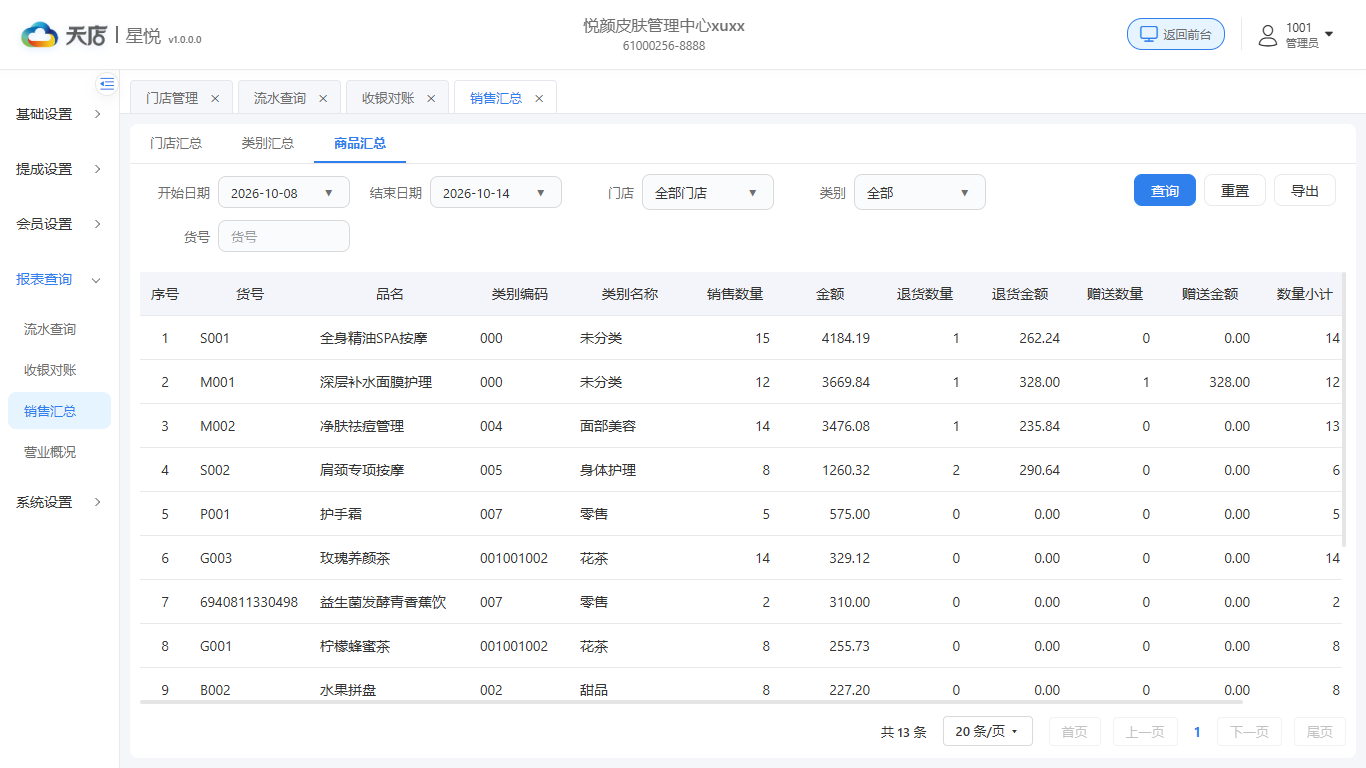Close the 销售汇总 tab
This screenshot has width=1366, height=768.
(539, 98)
